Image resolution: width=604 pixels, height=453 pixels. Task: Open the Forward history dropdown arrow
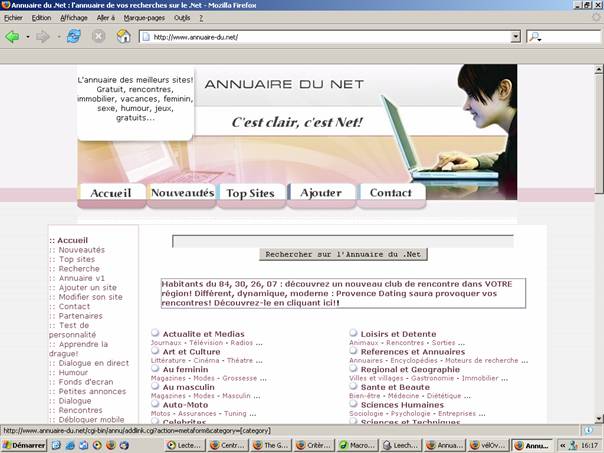coord(59,37)
